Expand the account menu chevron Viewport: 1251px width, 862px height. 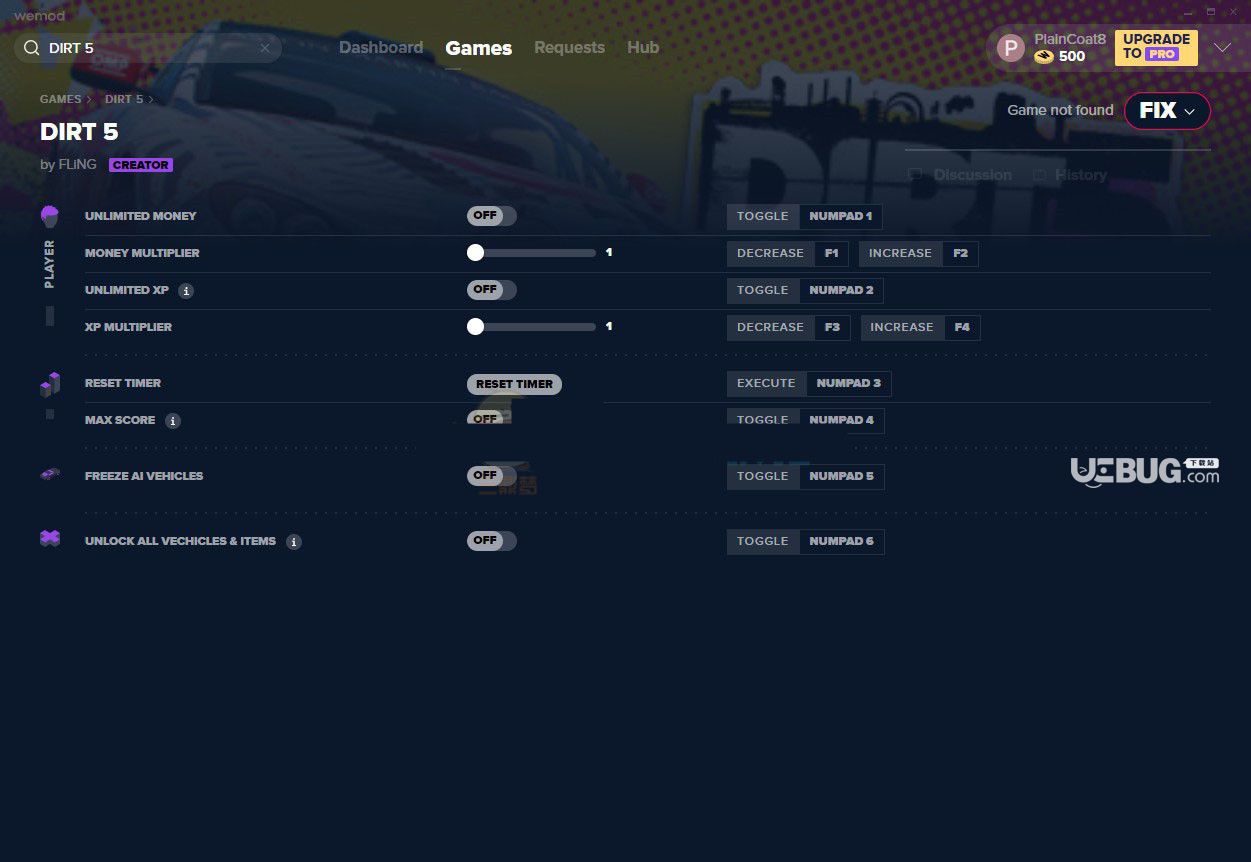click(x=1222, y=48)
